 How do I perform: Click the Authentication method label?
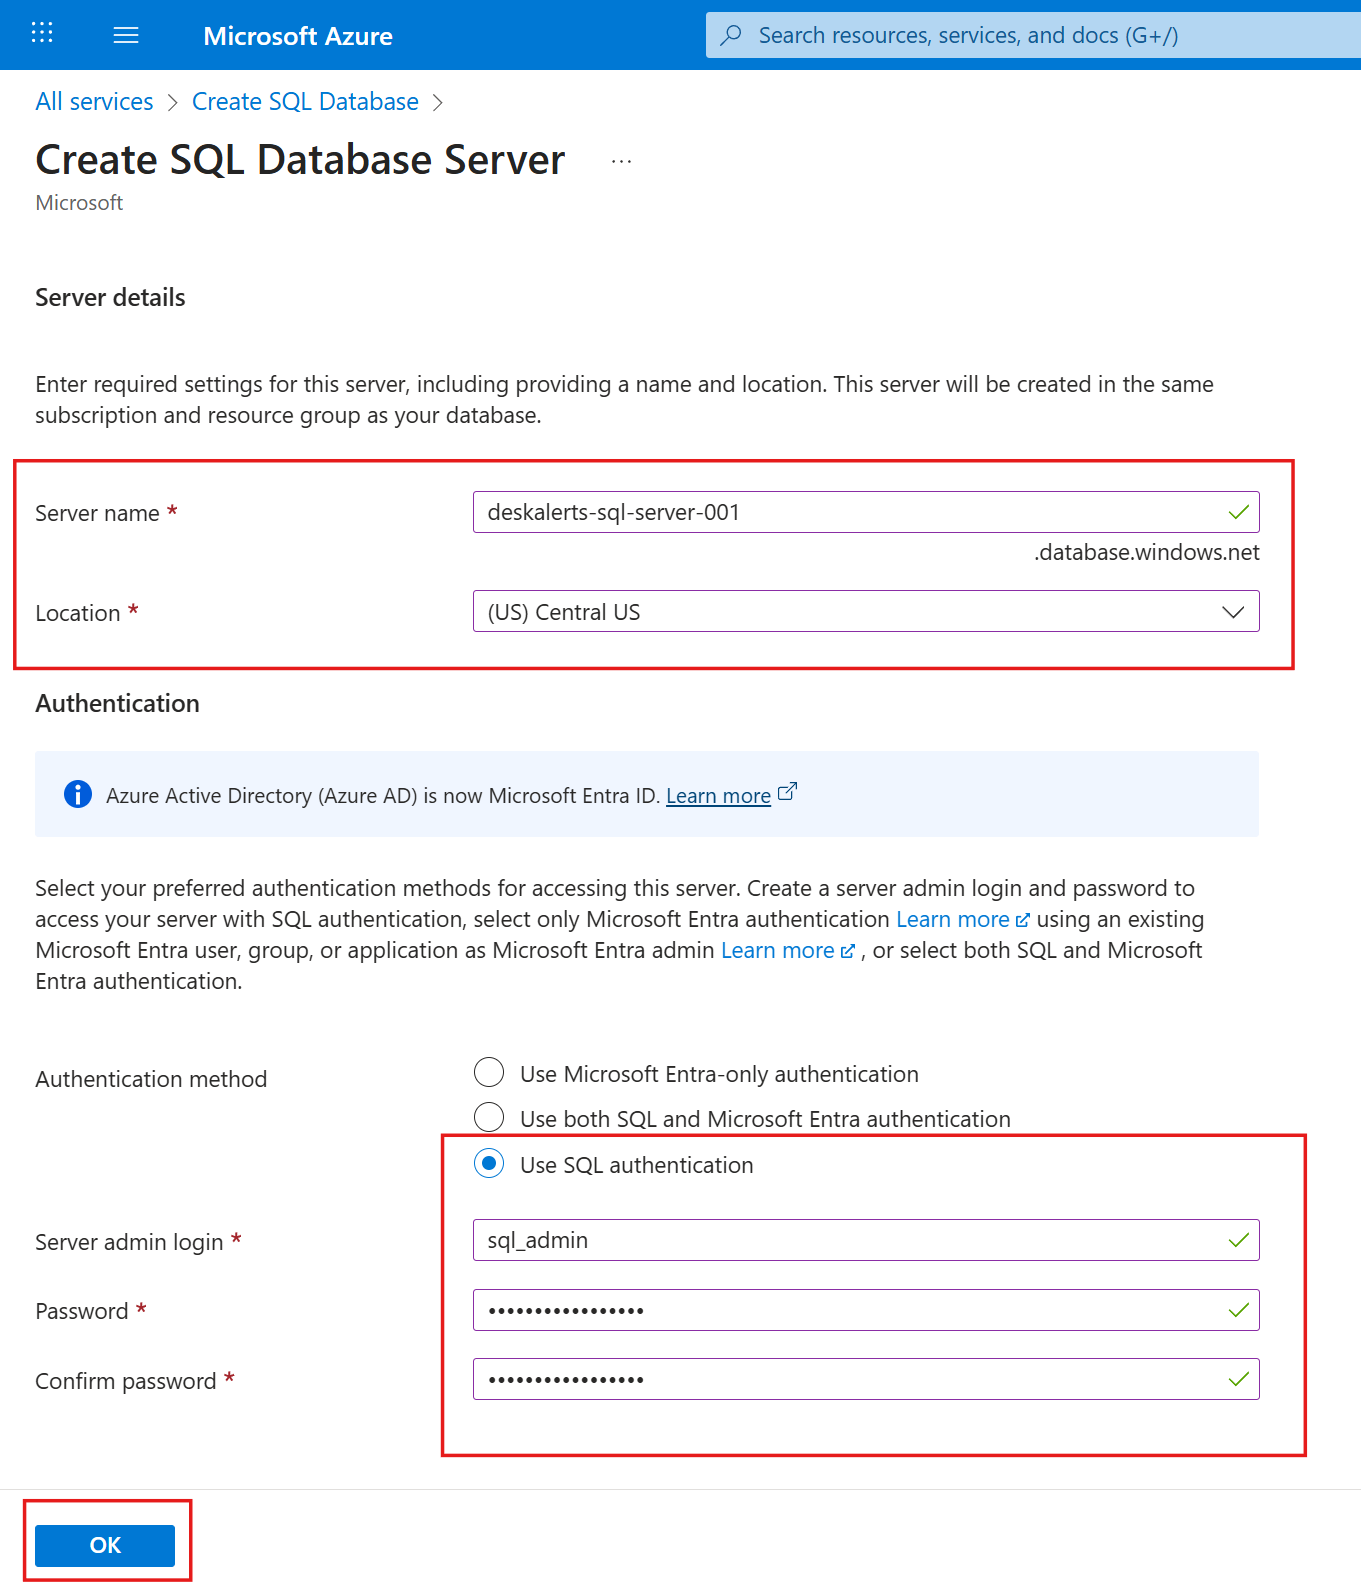click(x=151, y=1079)
